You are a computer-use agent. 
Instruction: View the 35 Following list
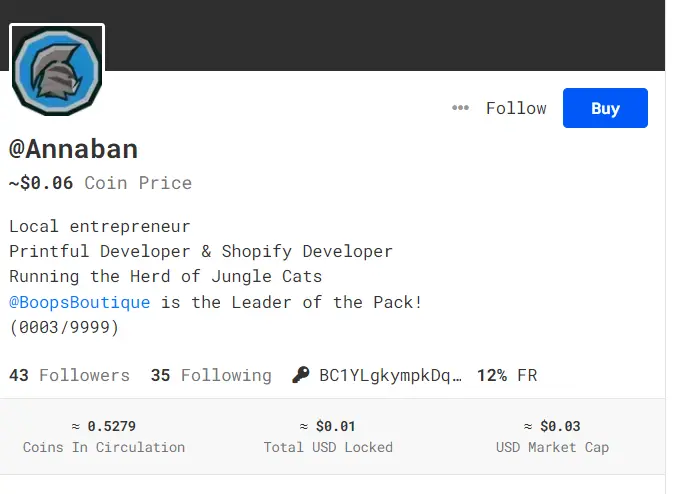pos(211,376)
